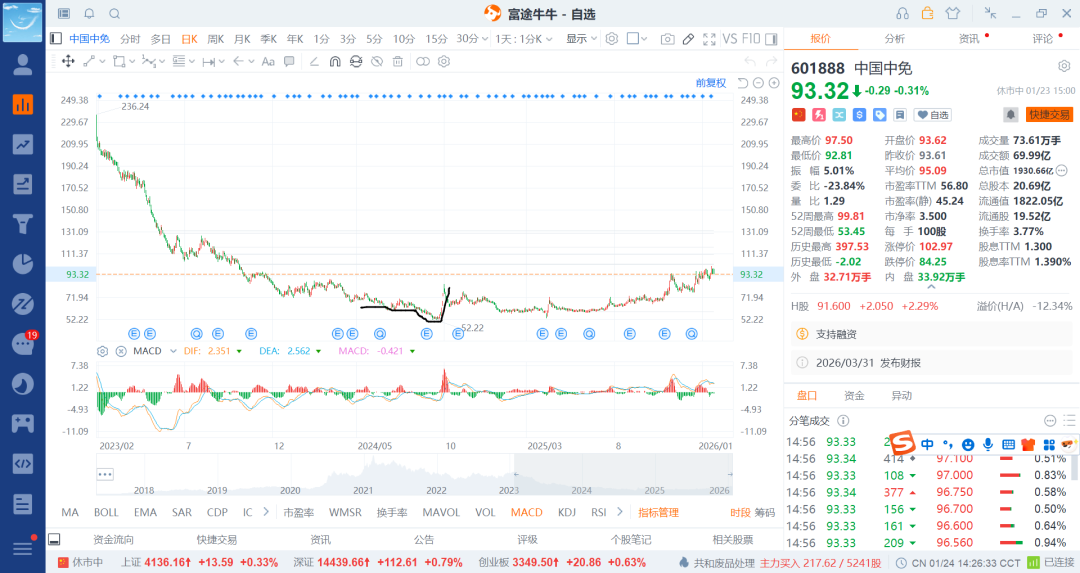Open the notification bell in title bar
Screen dimensions: 1080x573
(90, 14)
